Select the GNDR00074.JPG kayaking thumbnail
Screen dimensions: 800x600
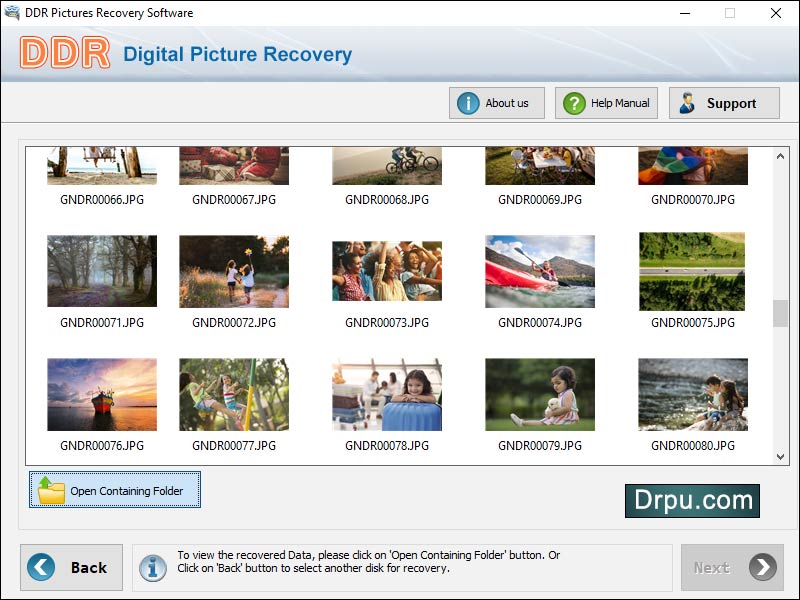pyautogui.click(x=540, y=271)
